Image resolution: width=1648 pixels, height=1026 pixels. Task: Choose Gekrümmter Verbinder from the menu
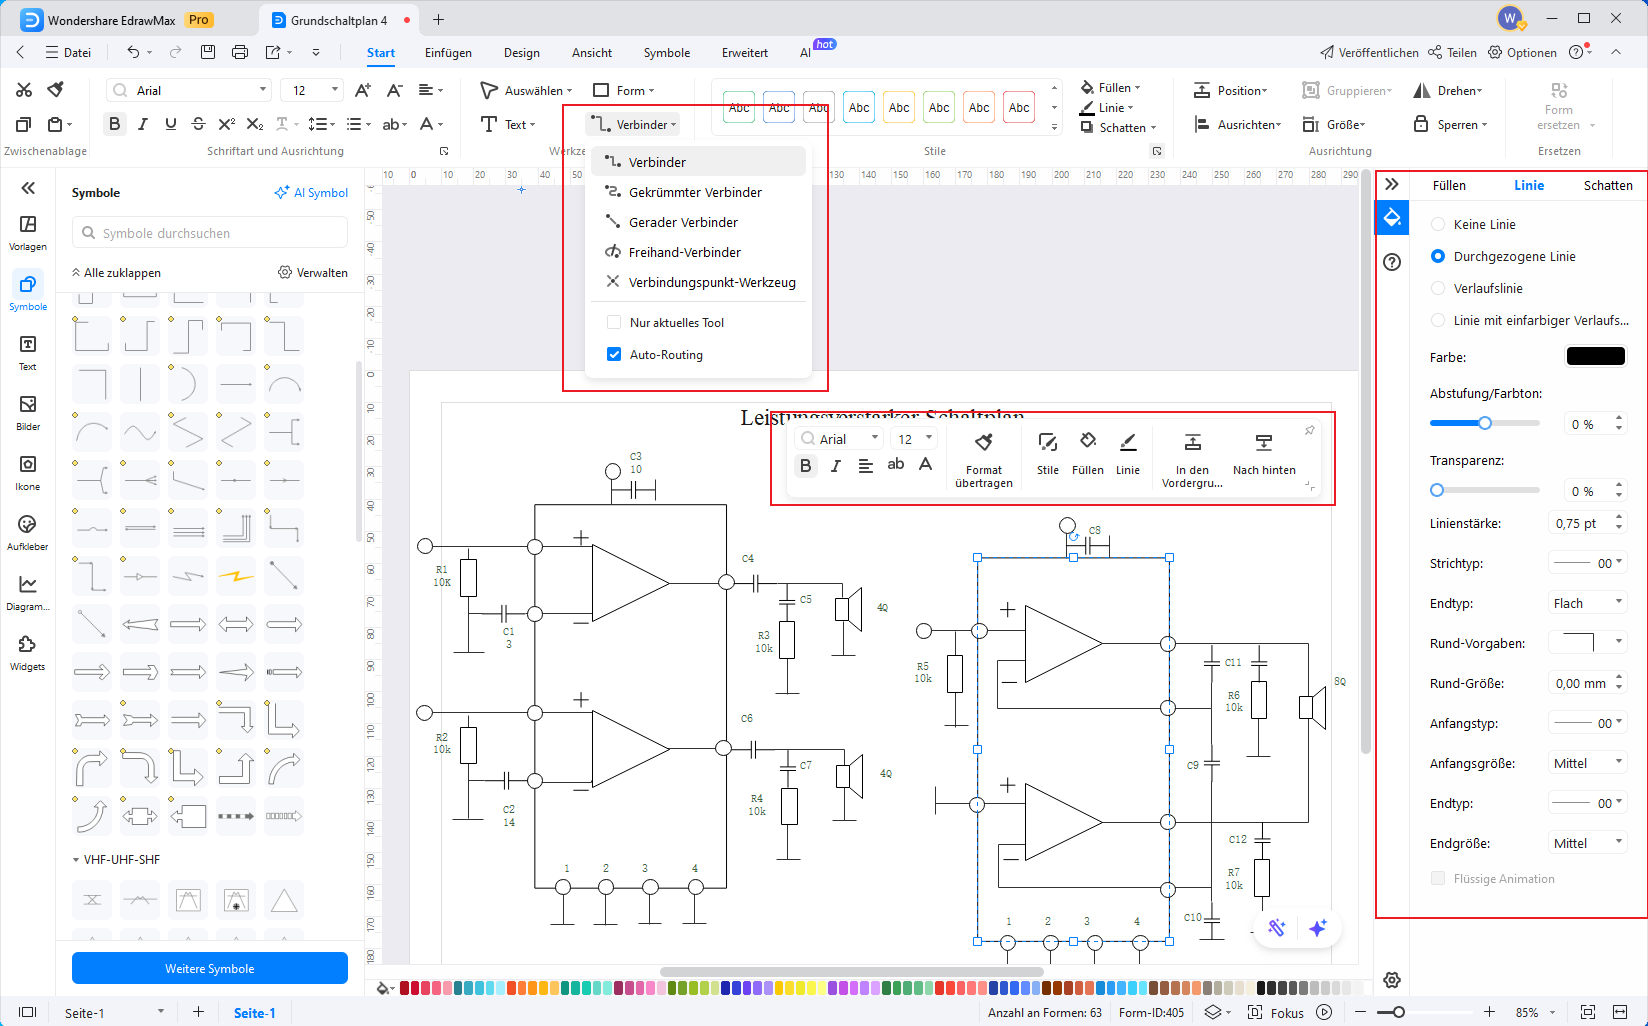point(698,192)
